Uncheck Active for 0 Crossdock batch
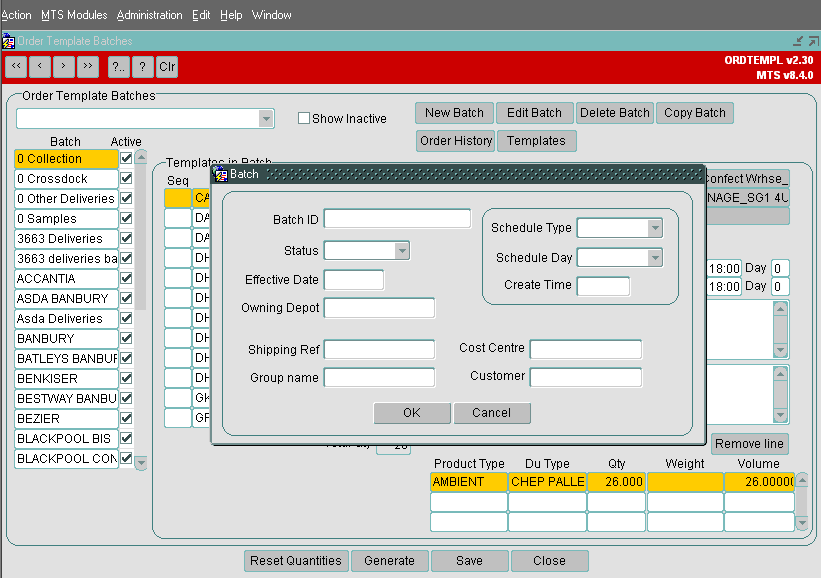The height and width of the screenshot is (578, 821). tap(126, 178)
